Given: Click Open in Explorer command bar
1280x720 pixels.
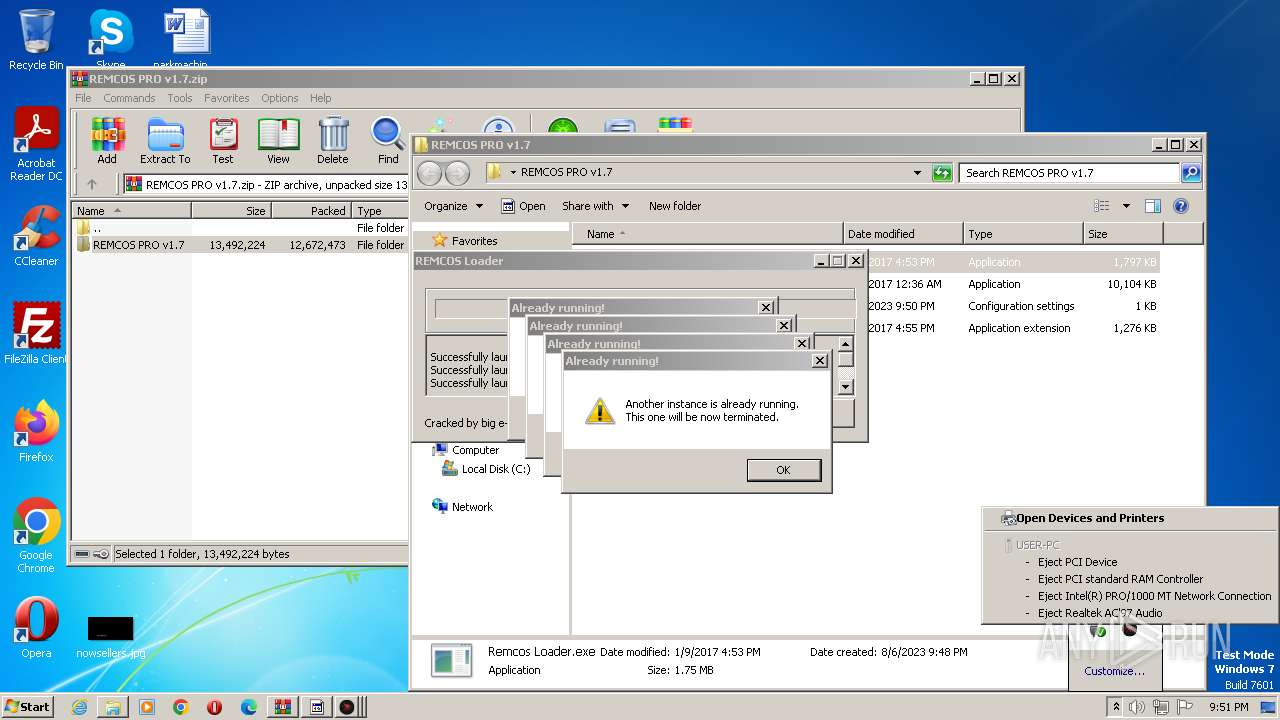Looking at the screenshot, I should click(x=523, y=206).
